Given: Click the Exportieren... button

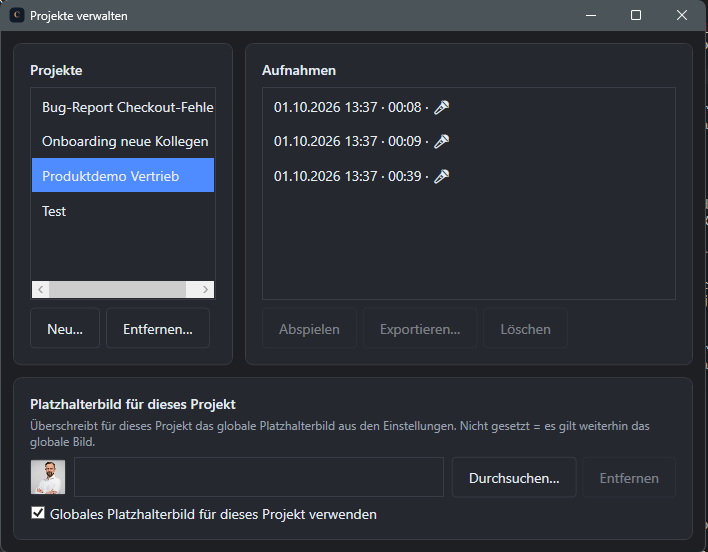Looking at the screenshot, I should click(x=420, y=328).
